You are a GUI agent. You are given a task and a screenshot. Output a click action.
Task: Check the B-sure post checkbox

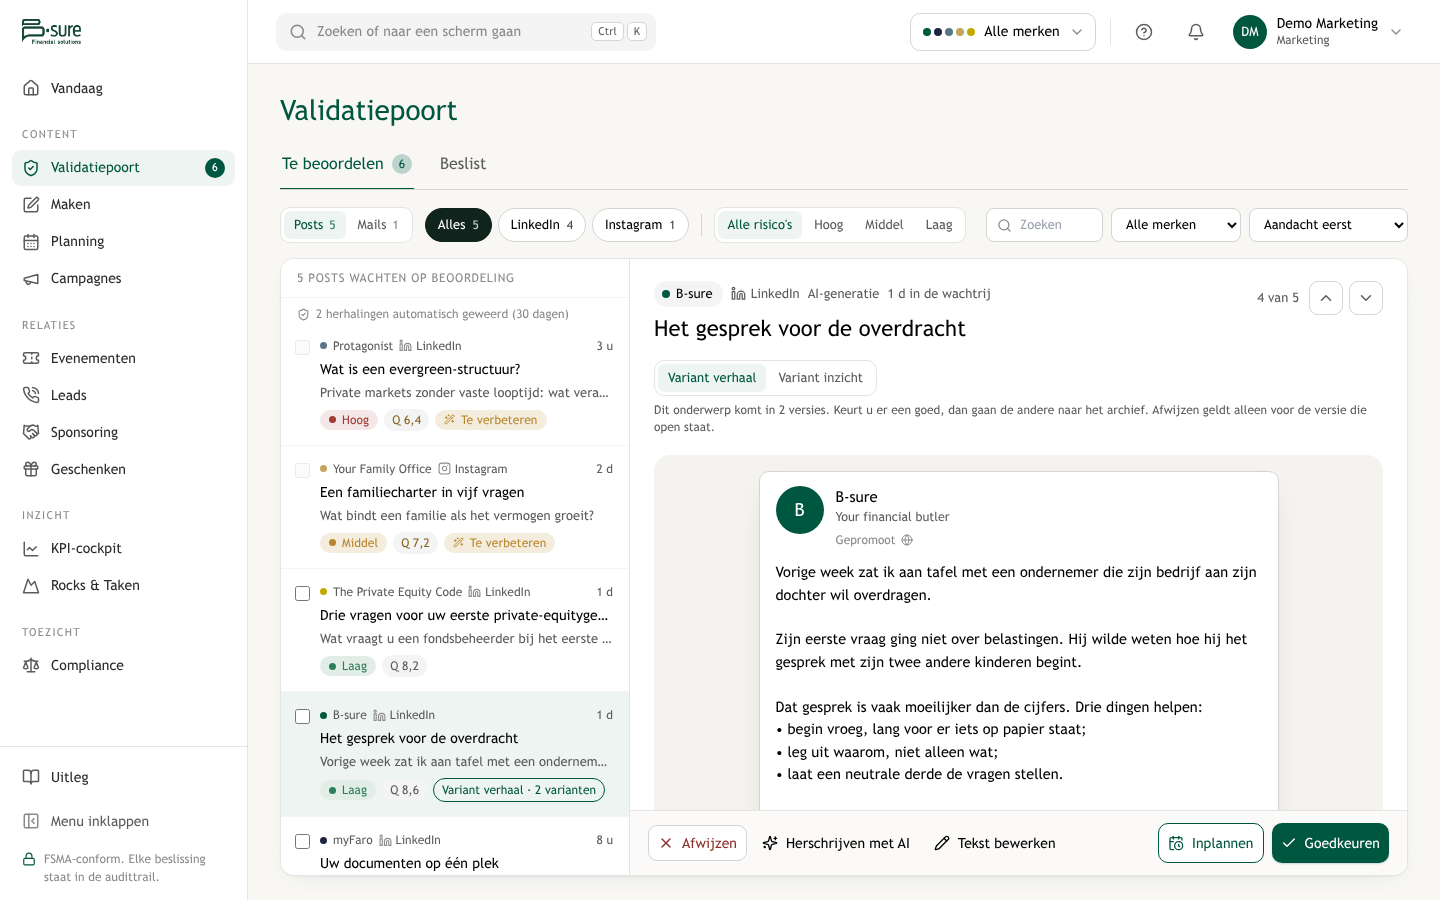pyautogui.click(x=302, y=716)
